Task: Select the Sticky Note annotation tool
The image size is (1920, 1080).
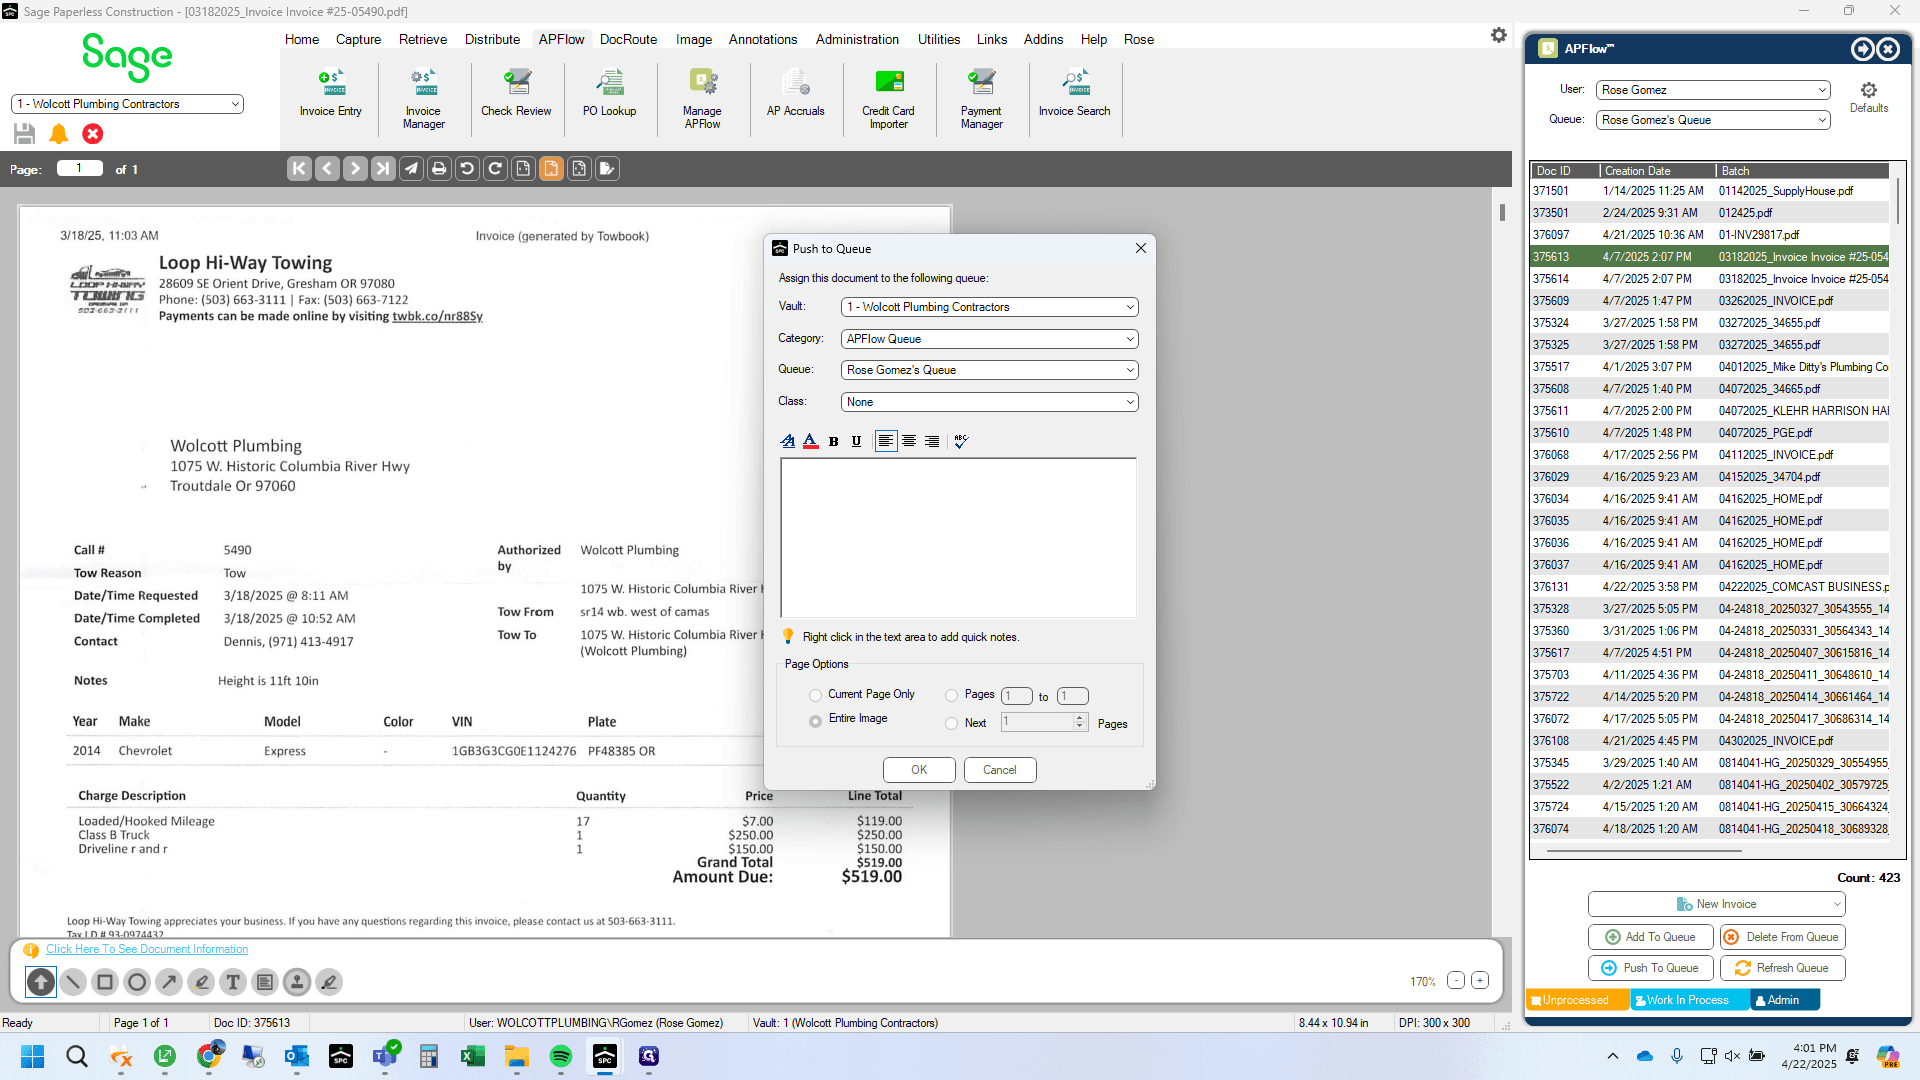Action: tap(265, 982)
